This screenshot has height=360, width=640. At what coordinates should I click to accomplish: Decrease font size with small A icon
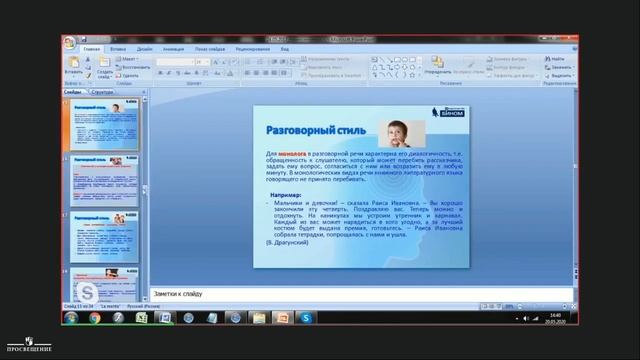click(x=224, y=62)
